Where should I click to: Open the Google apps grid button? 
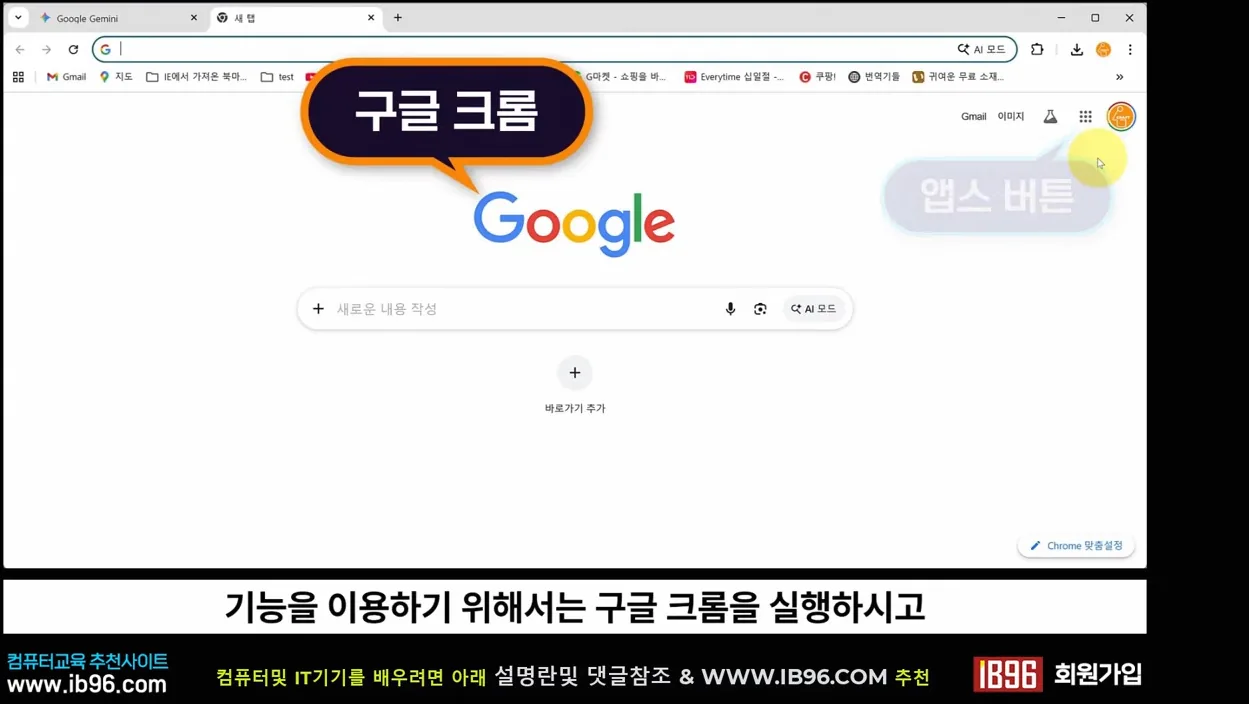1085,117
